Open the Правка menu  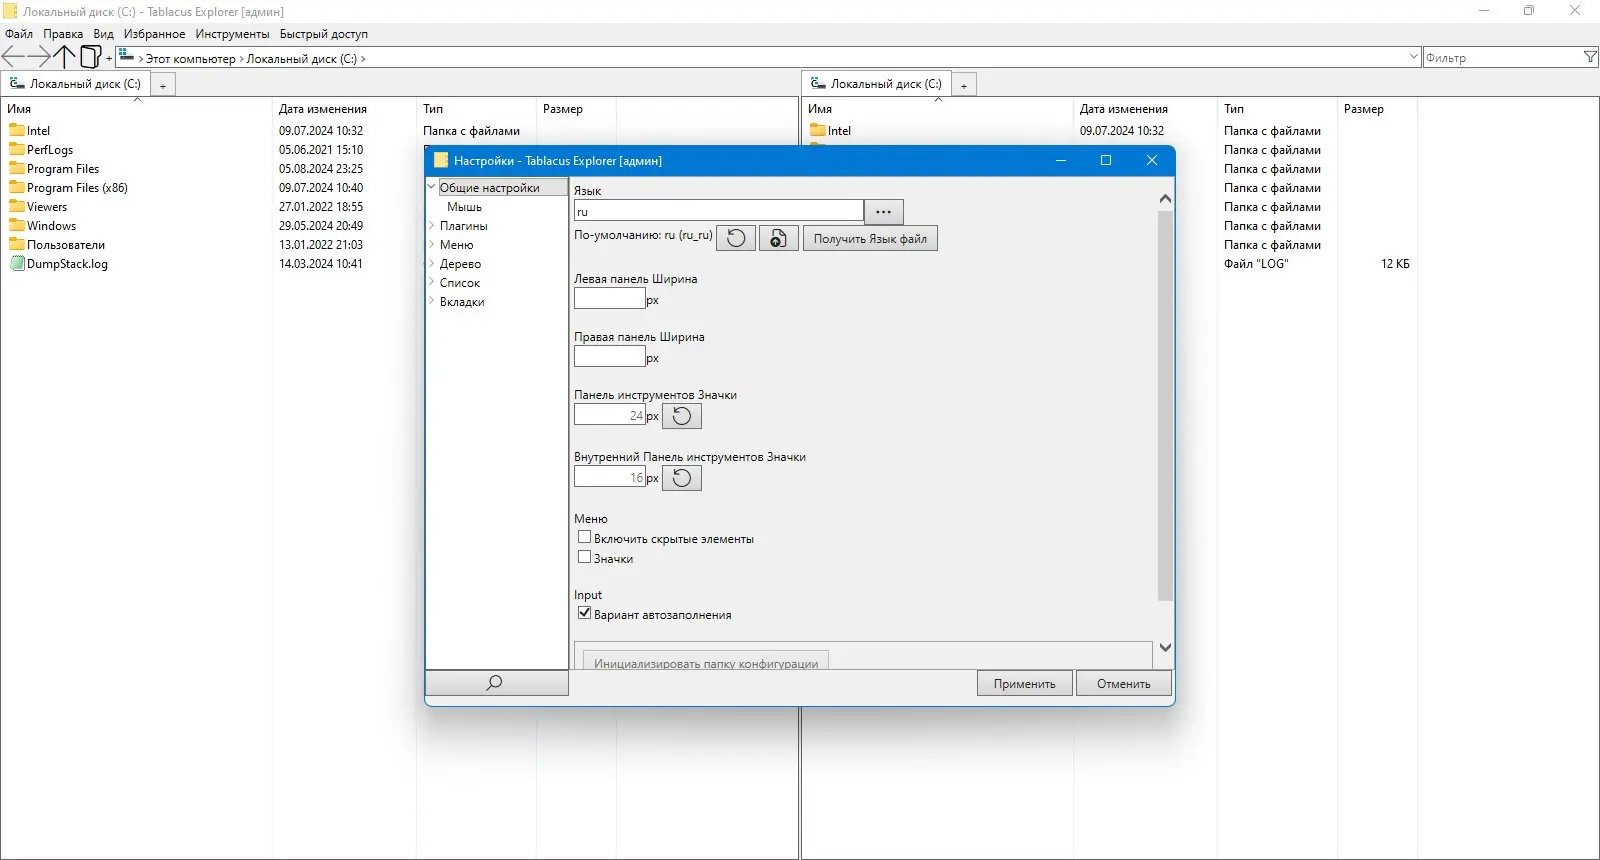(63, 34)
